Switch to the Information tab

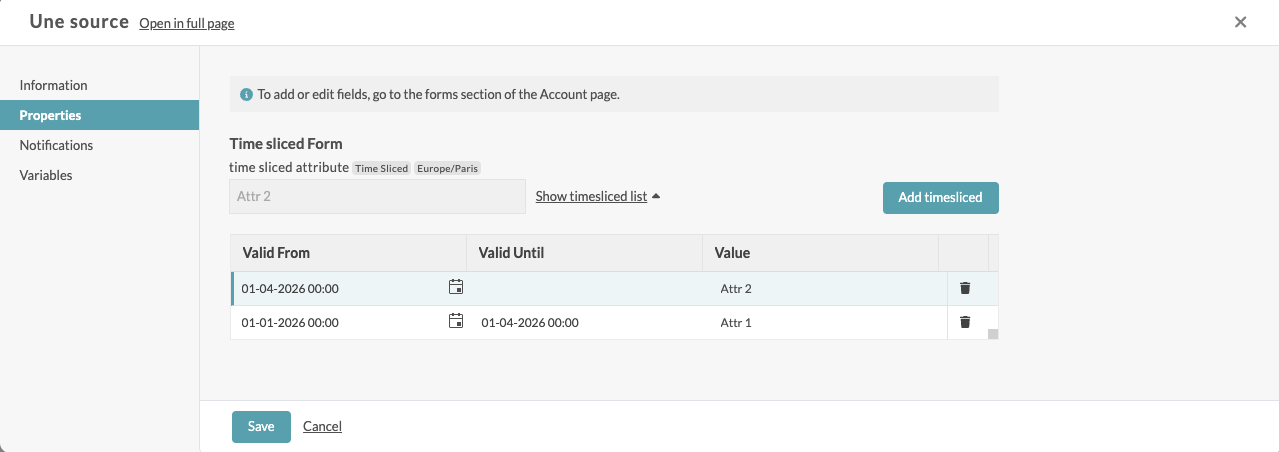point(54,85)
